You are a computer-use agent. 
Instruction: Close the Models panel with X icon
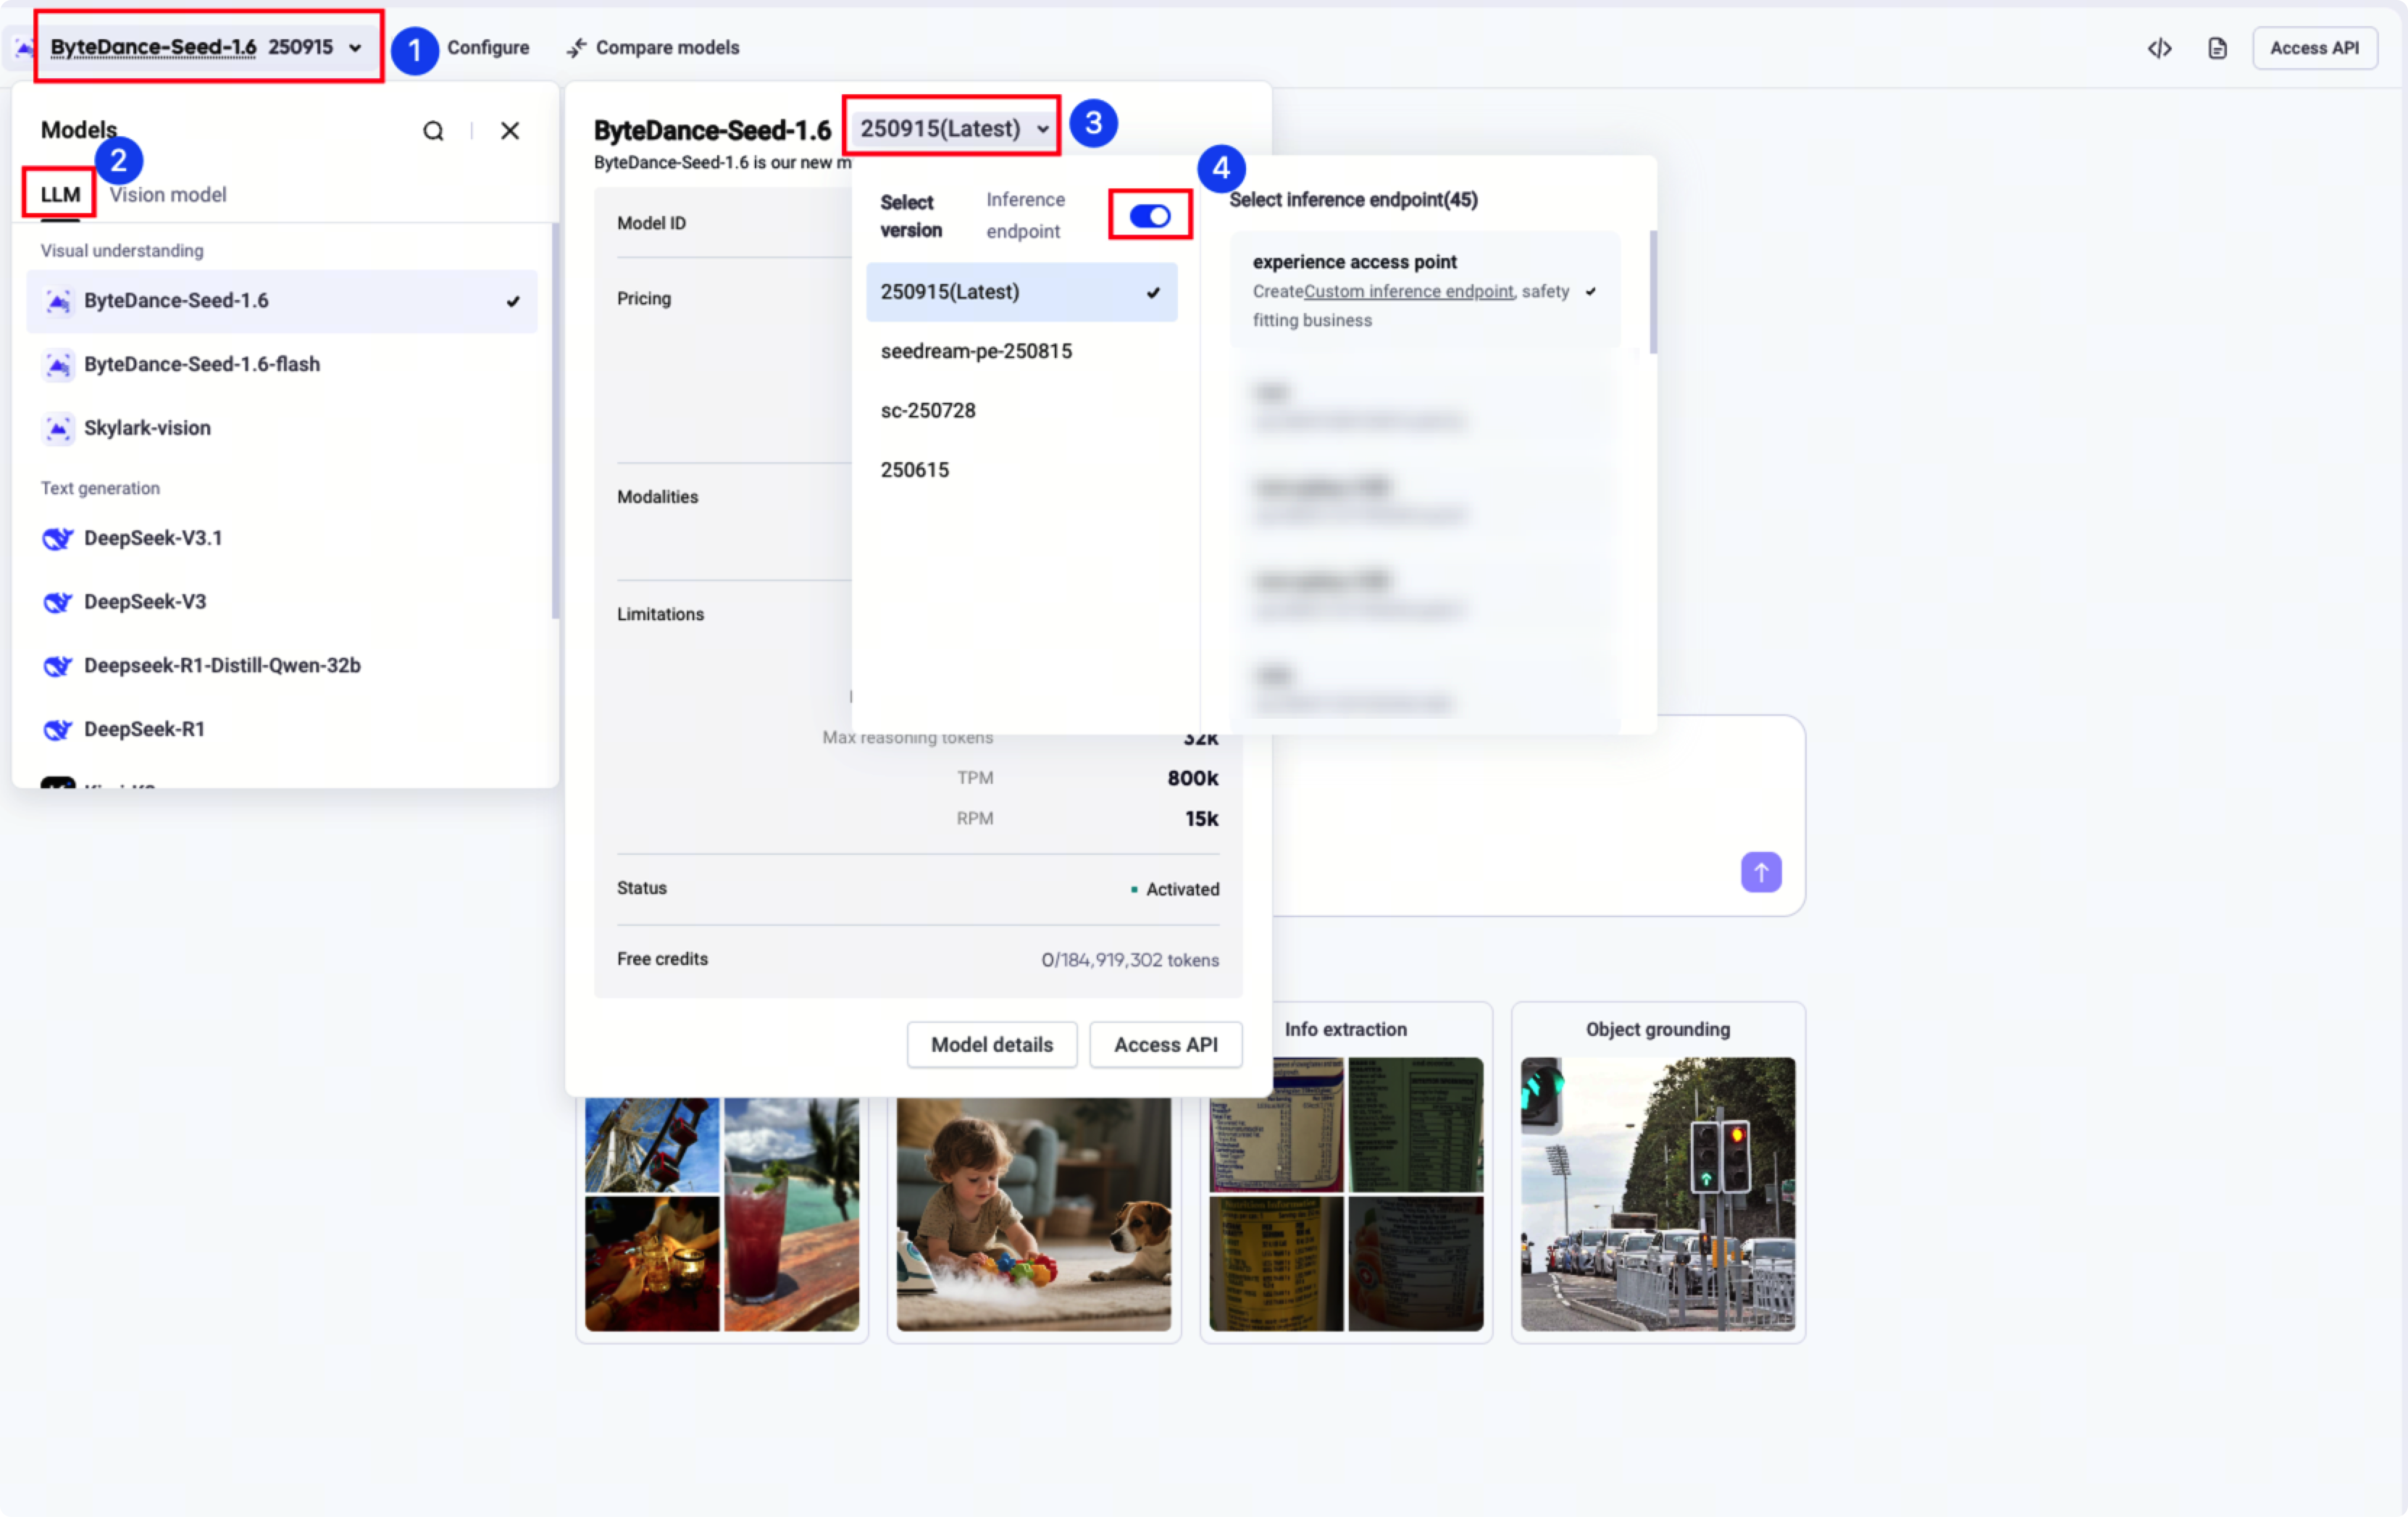(x=510, y=131)
